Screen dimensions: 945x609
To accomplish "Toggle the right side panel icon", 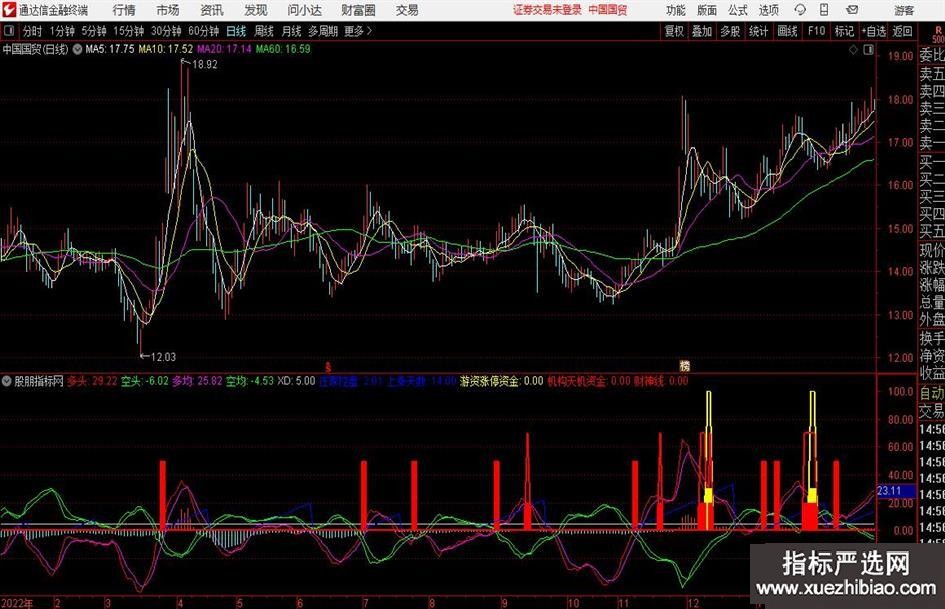I will pyautogui.click(x=868, y=50).
